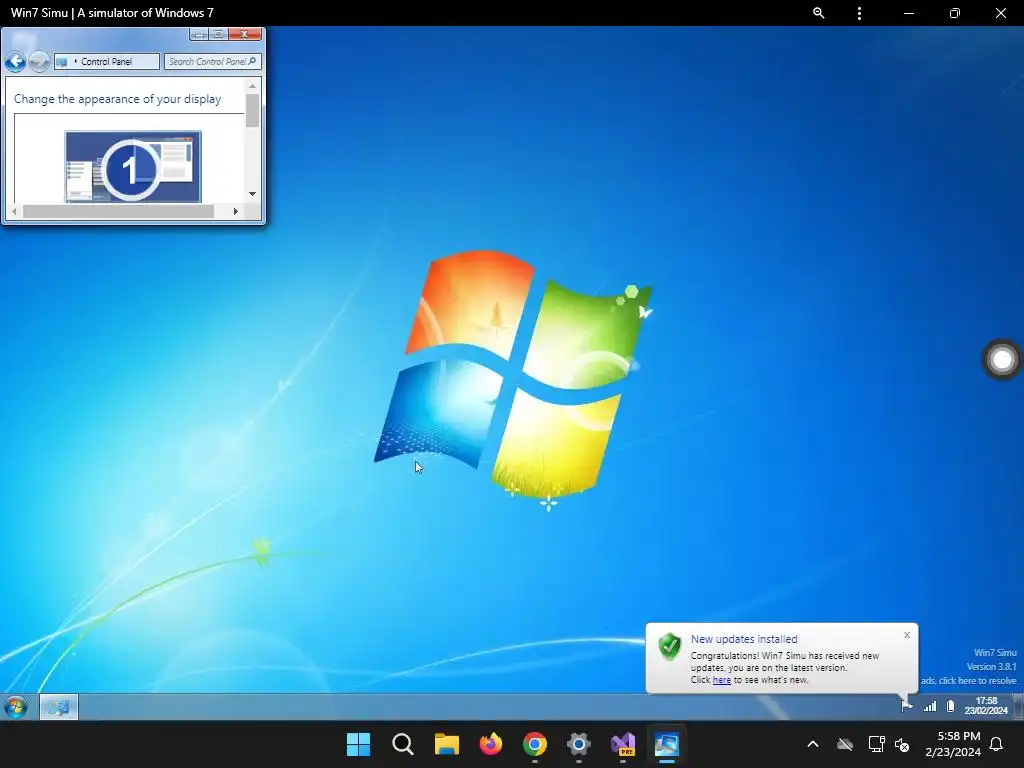1024x768 pixels.
Task: Click the 'ads, click here to resolve' text
Action: click(969, 680)
